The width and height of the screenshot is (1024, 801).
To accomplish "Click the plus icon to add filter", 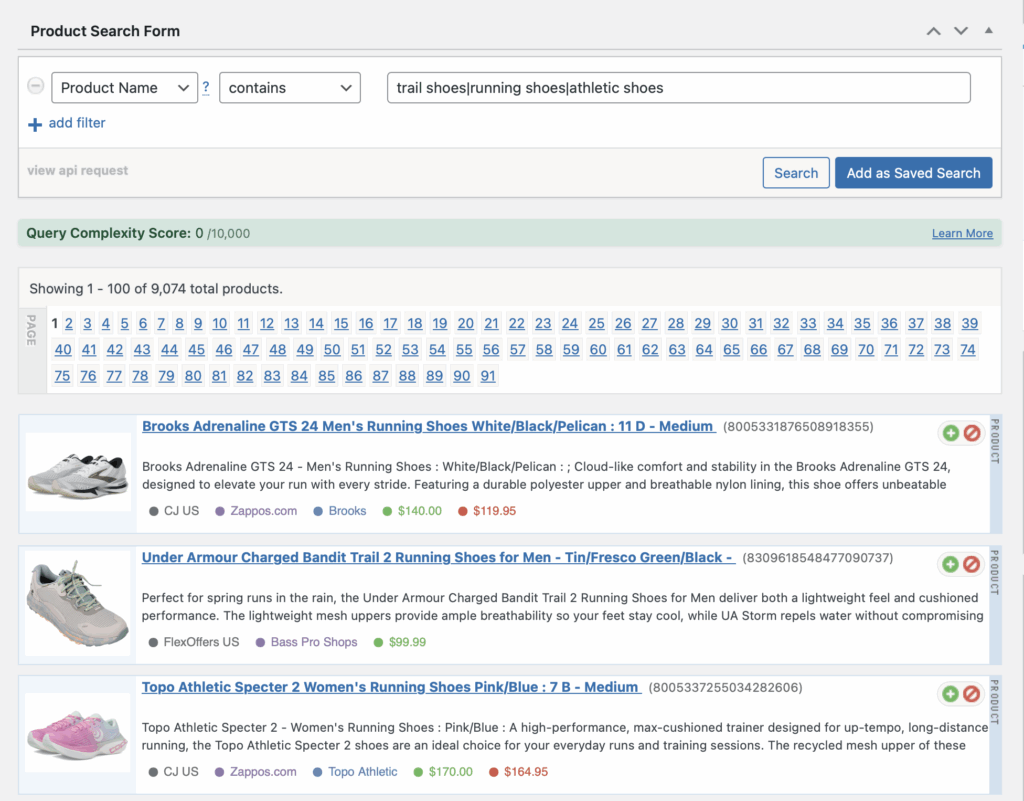I will (x=35, y=124).
